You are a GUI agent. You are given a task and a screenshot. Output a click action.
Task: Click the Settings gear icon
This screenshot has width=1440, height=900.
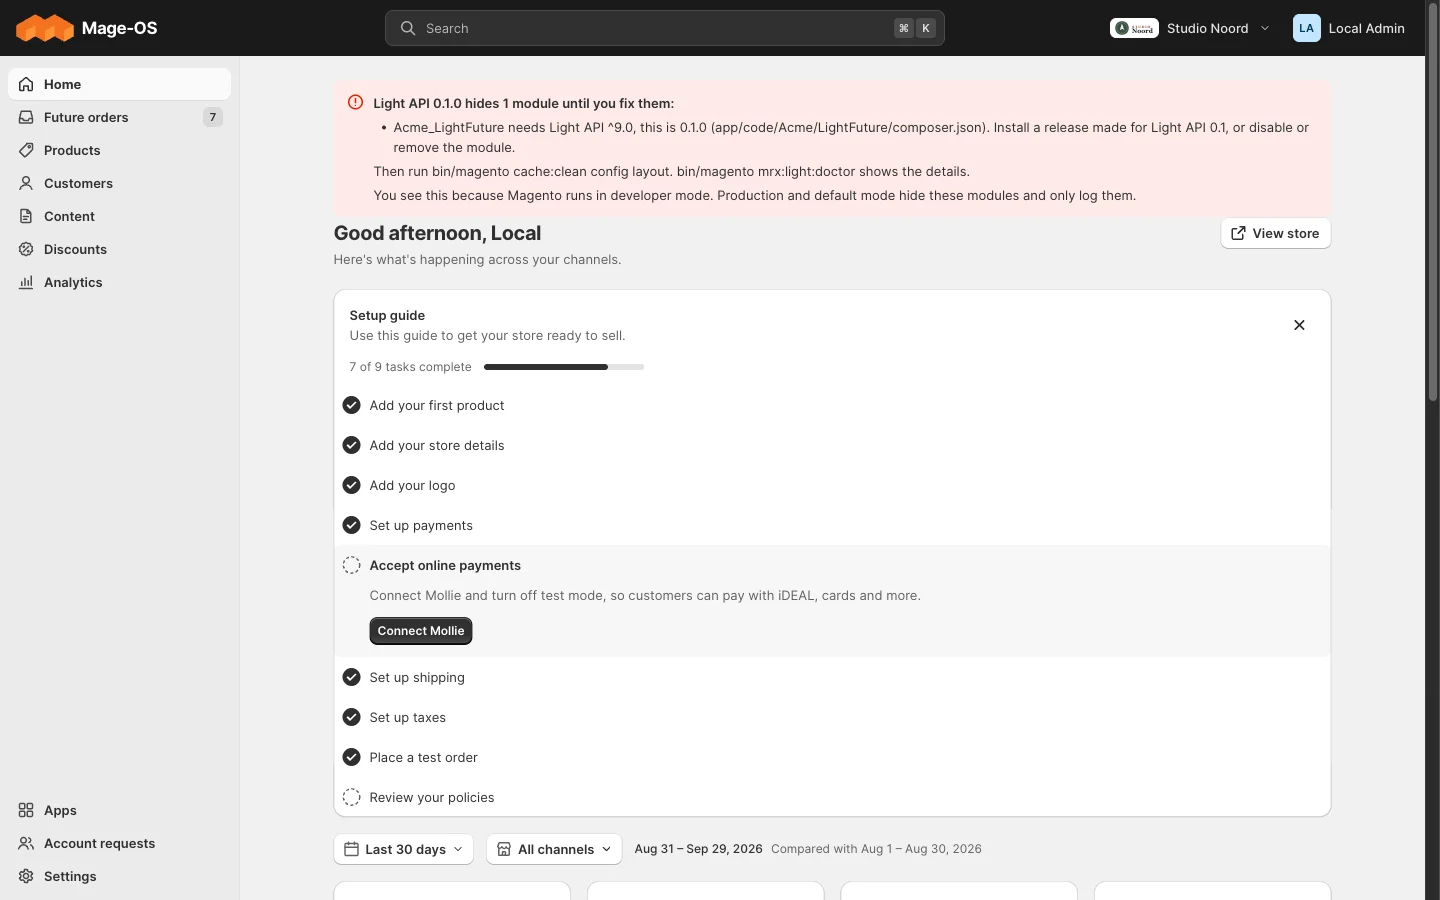(26, 876)
